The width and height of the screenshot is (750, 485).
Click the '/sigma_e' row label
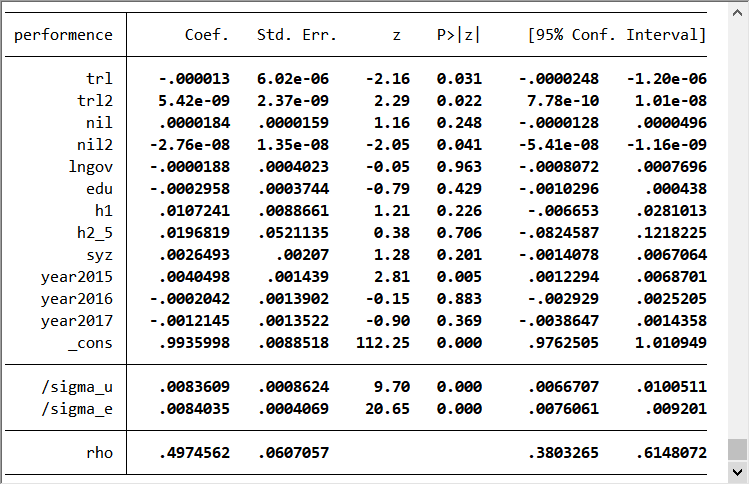tap(77, 408)
